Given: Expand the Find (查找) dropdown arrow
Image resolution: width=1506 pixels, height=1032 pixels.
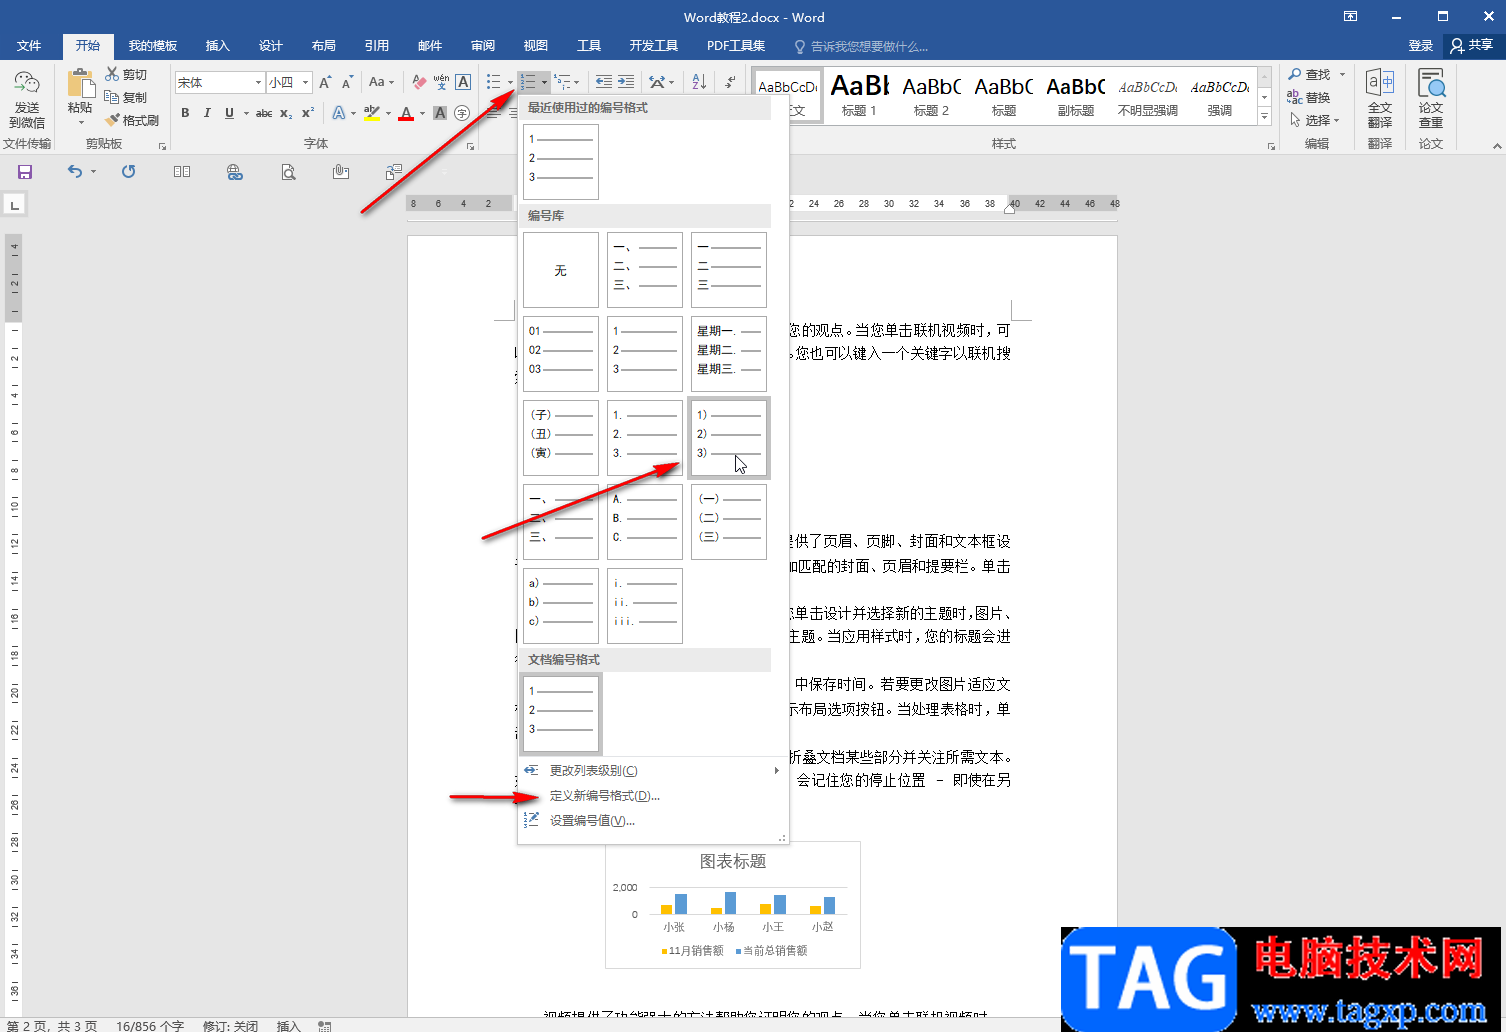Looking at the screenshot, I should pos(1342,74).
